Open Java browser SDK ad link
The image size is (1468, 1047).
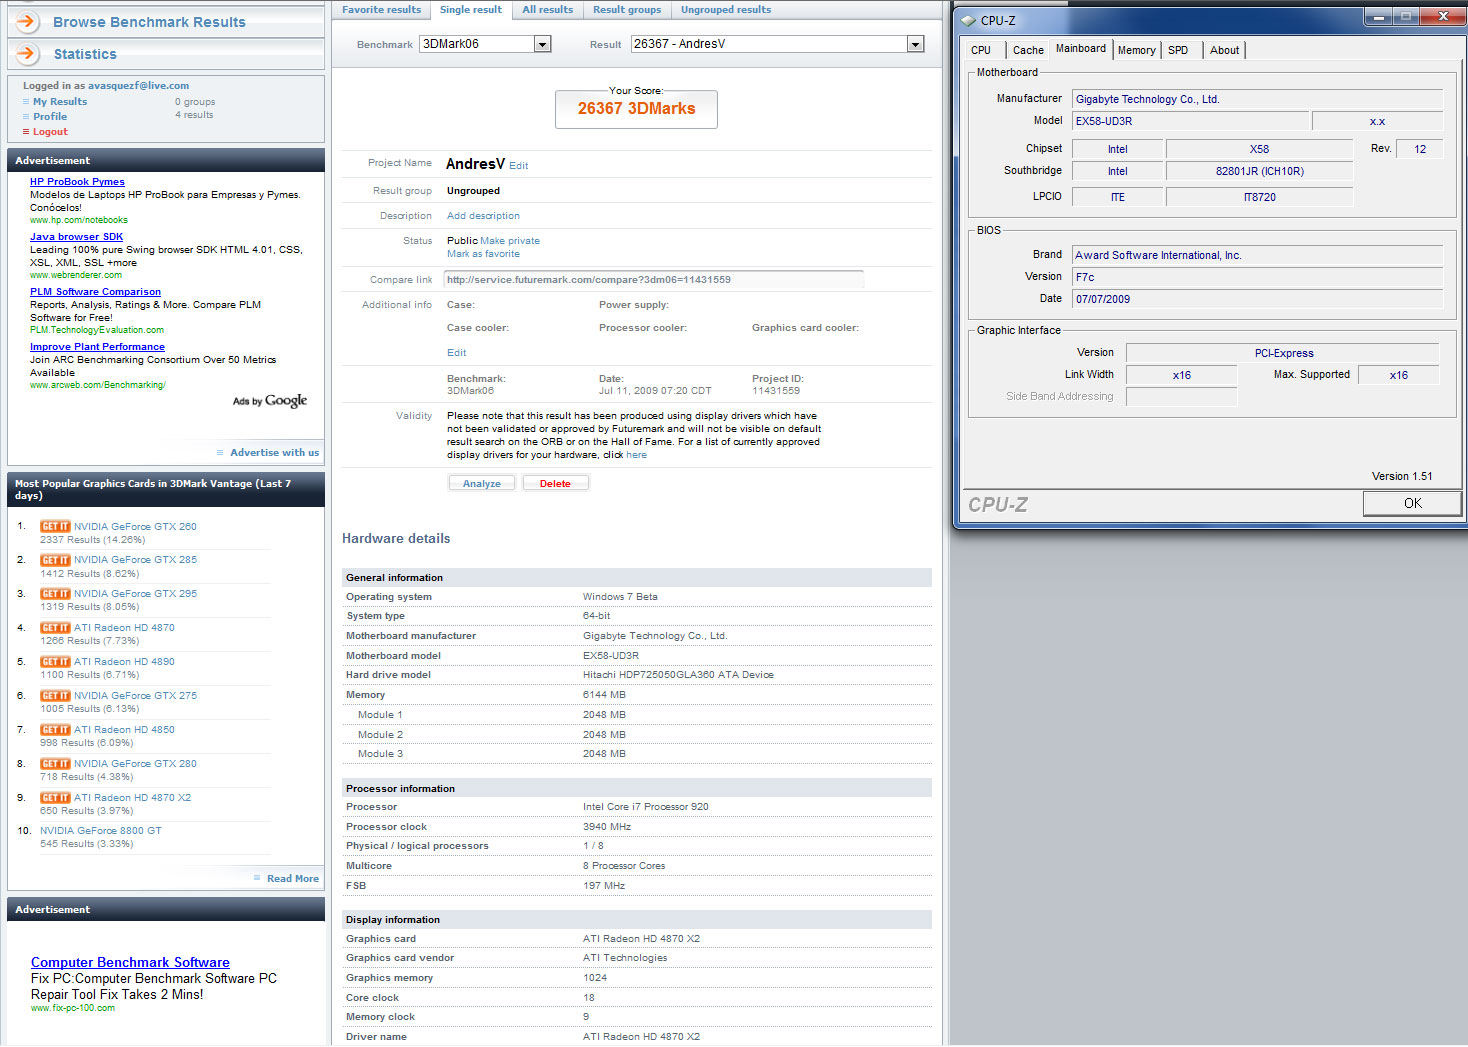pos(76,237)
